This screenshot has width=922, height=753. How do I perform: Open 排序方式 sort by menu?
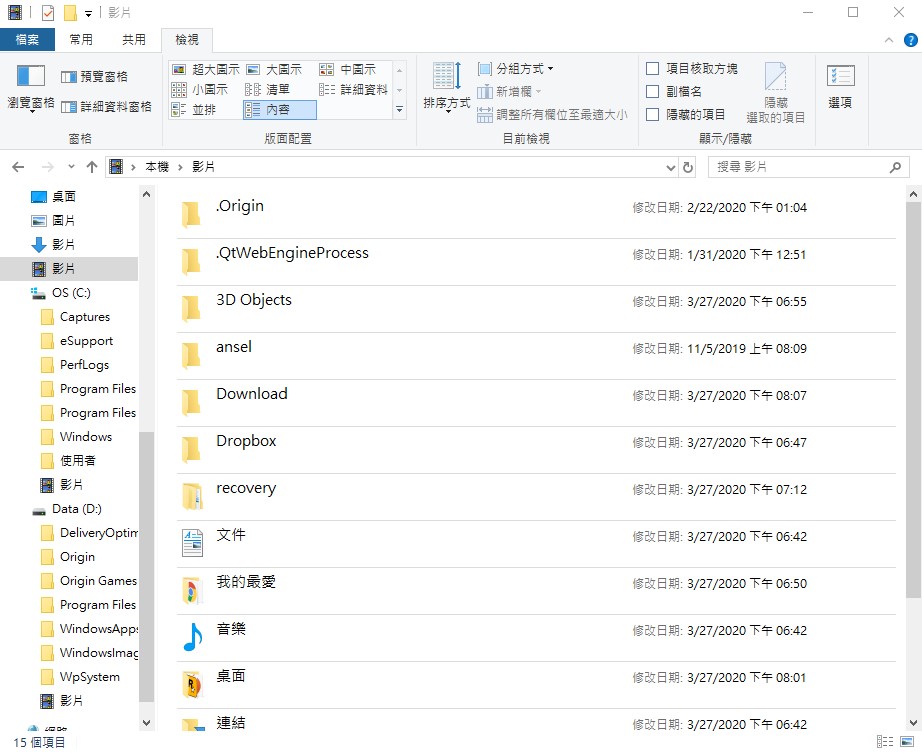click(446, 87)
